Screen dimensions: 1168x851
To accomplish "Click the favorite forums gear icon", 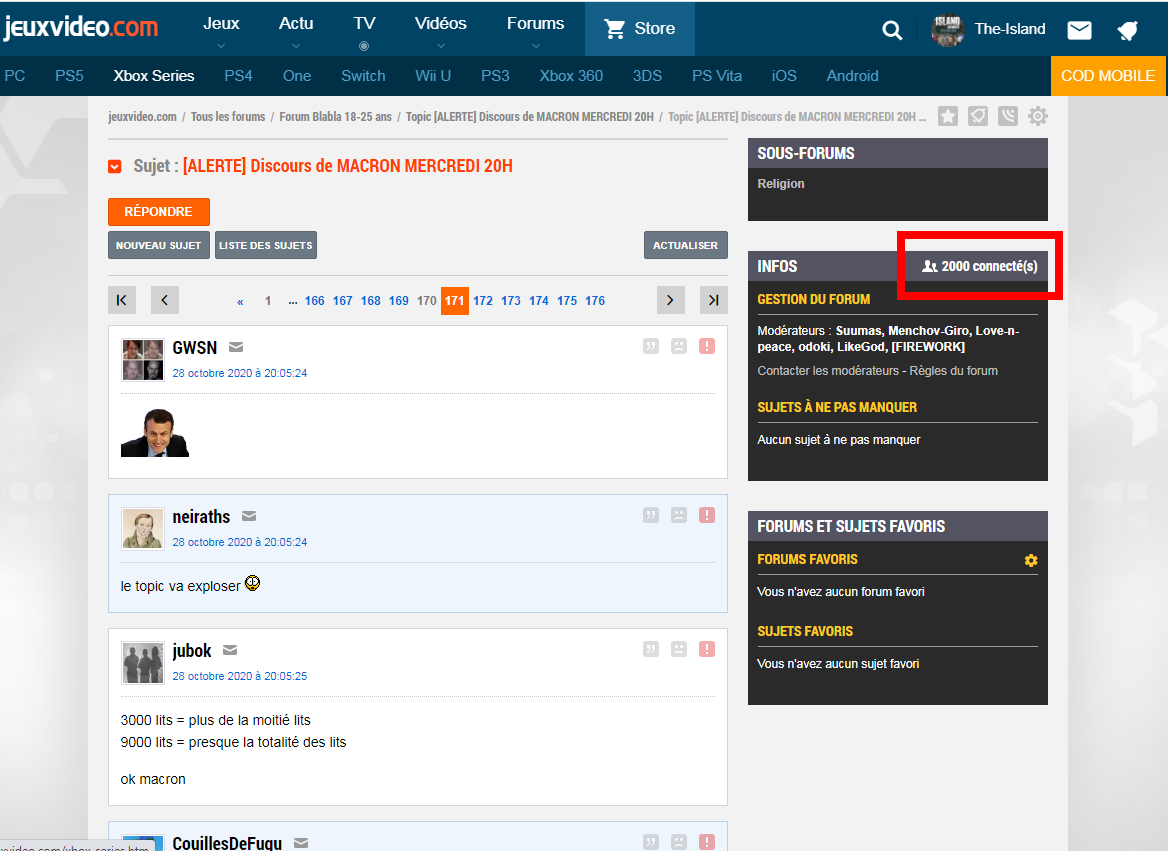I will (1031, 561).
